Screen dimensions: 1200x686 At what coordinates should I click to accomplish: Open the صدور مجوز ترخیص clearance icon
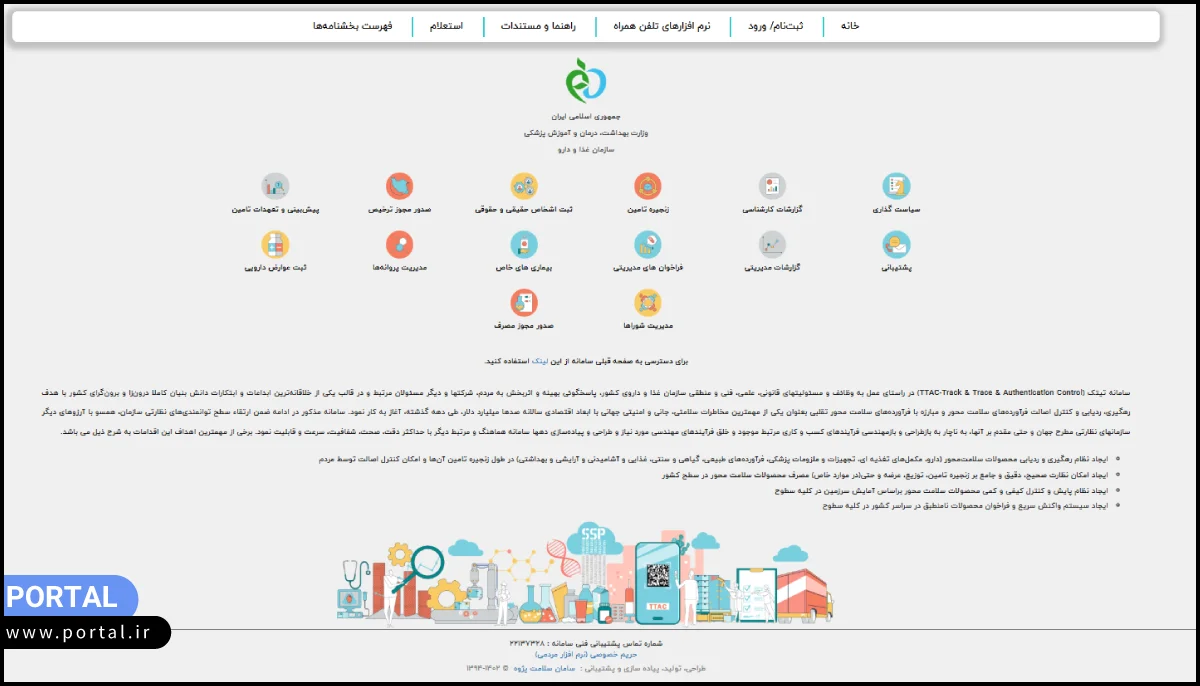pyautogui.click(x=400, y=187)
